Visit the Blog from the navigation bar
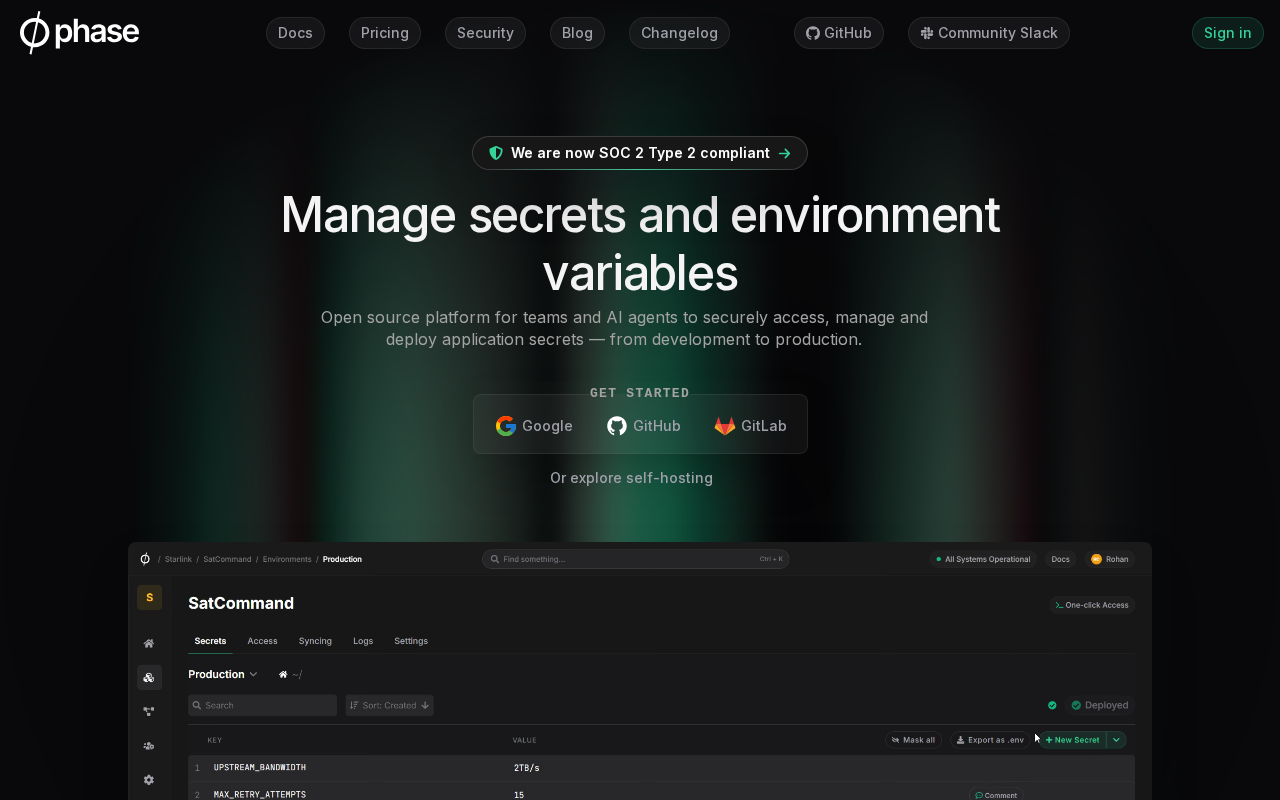 point(577,33)
